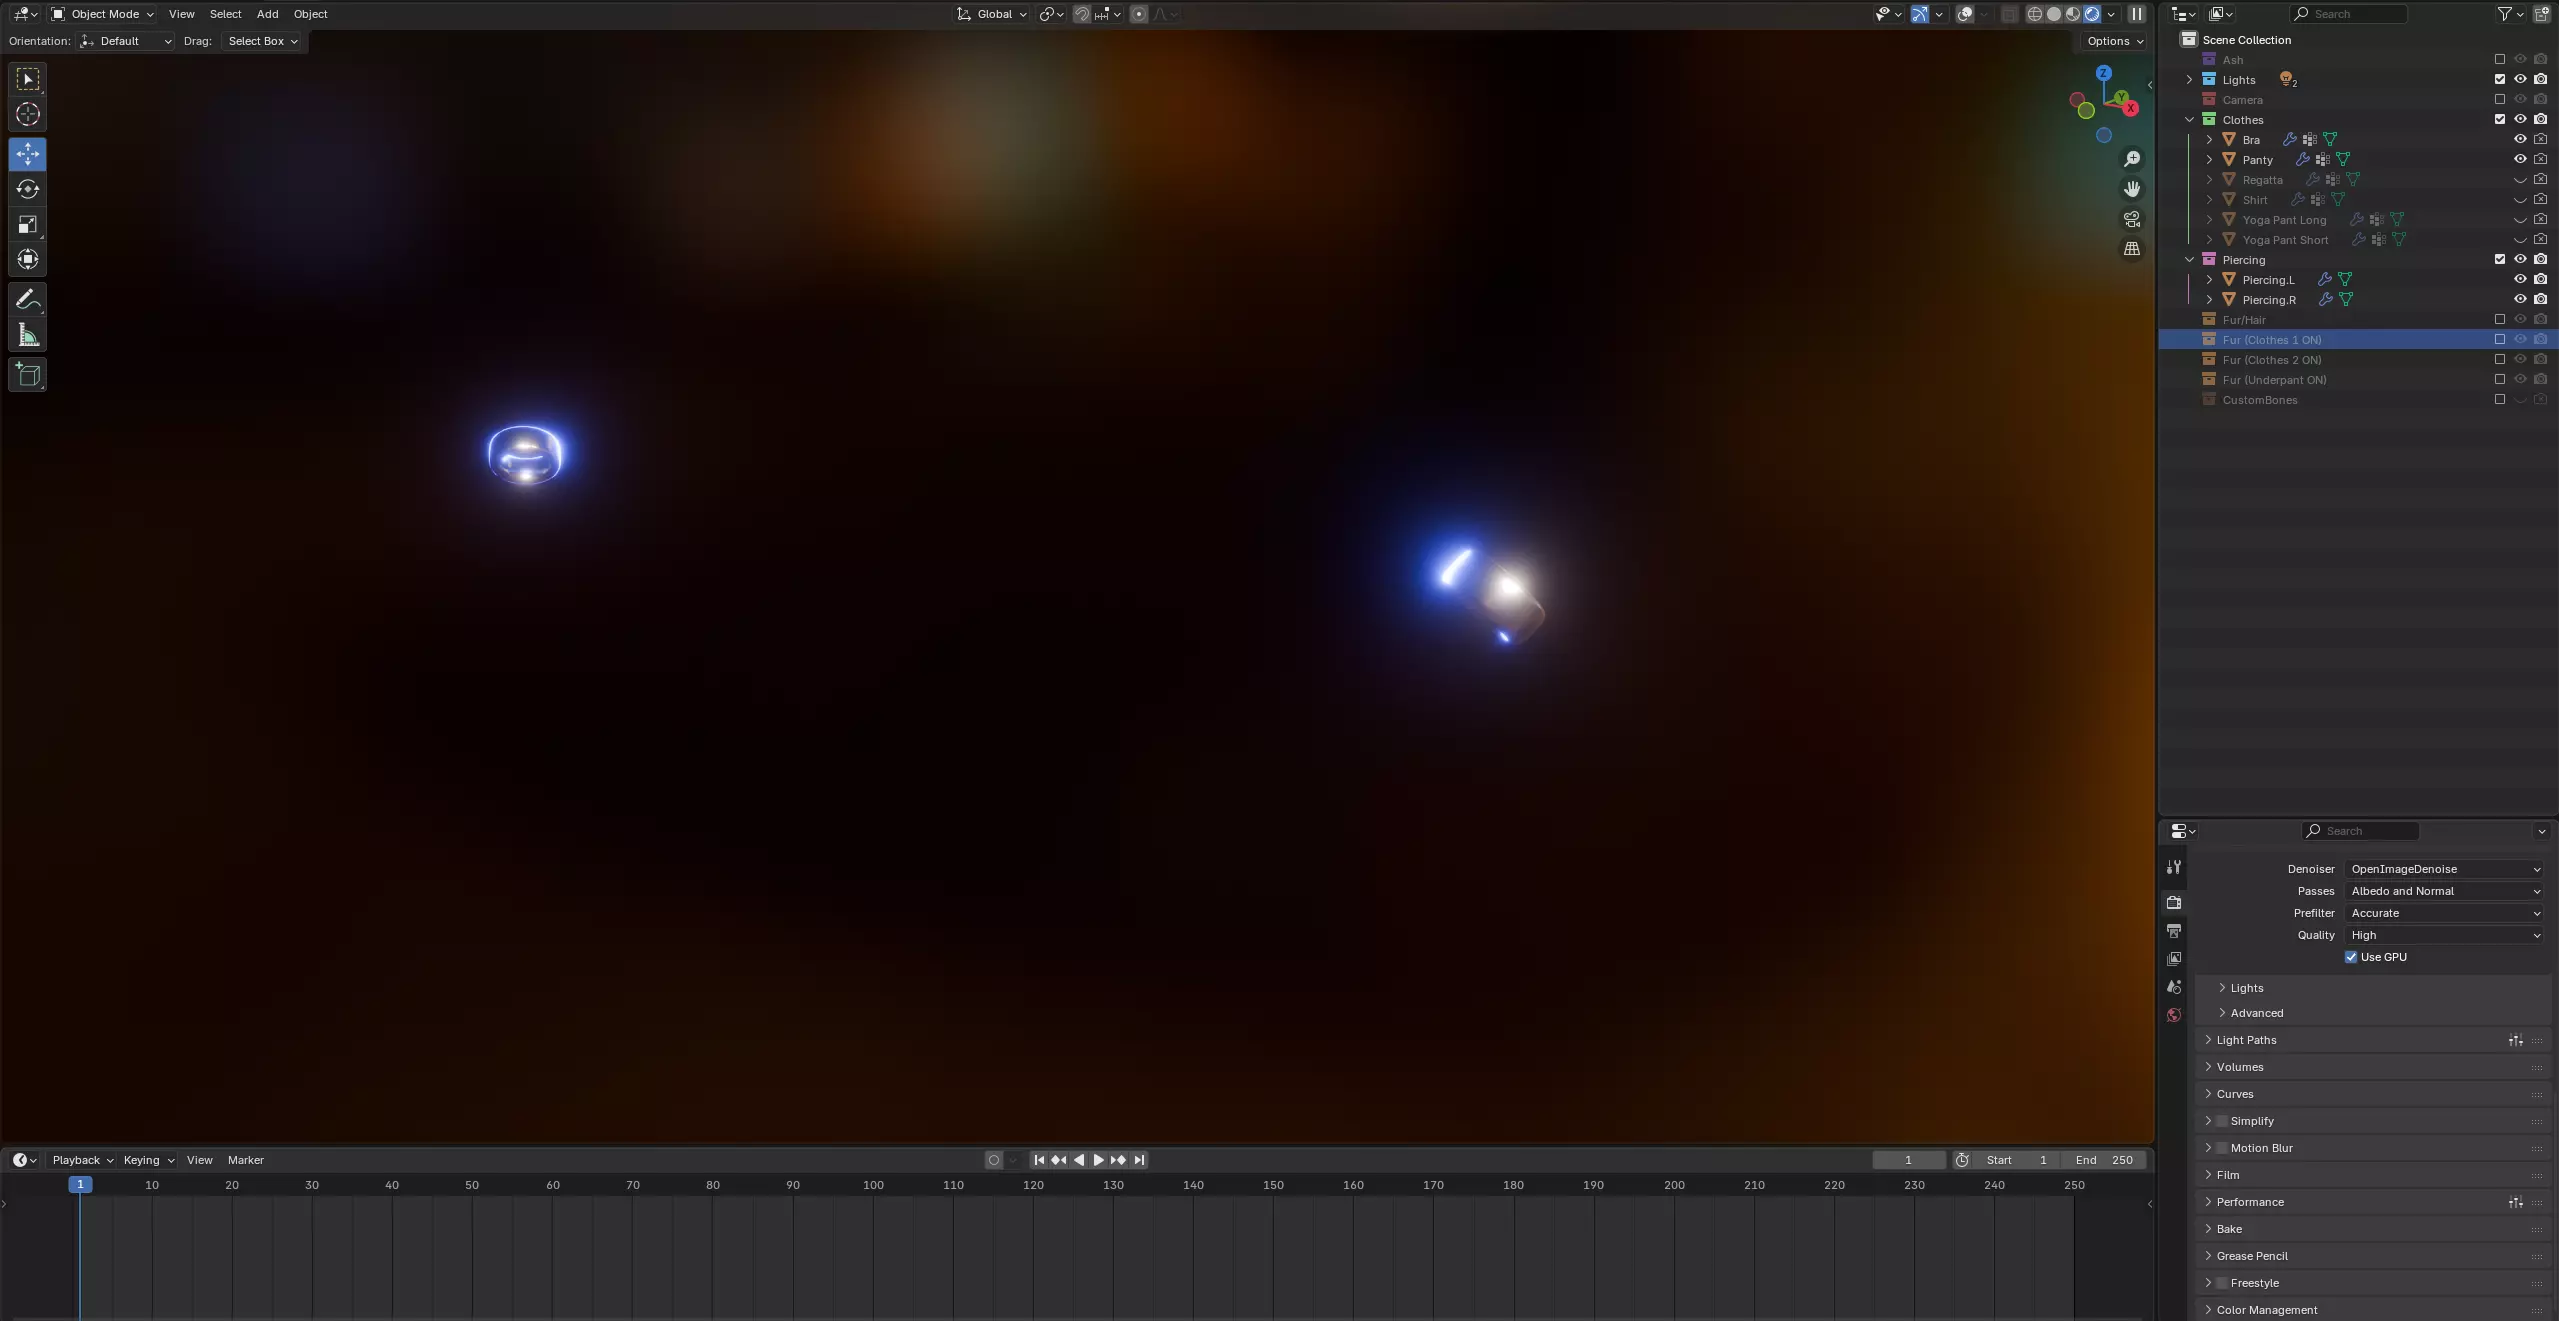
Task: Switch to perspective/orthographic grid view icon
Action: click(x=2132, y=249)
